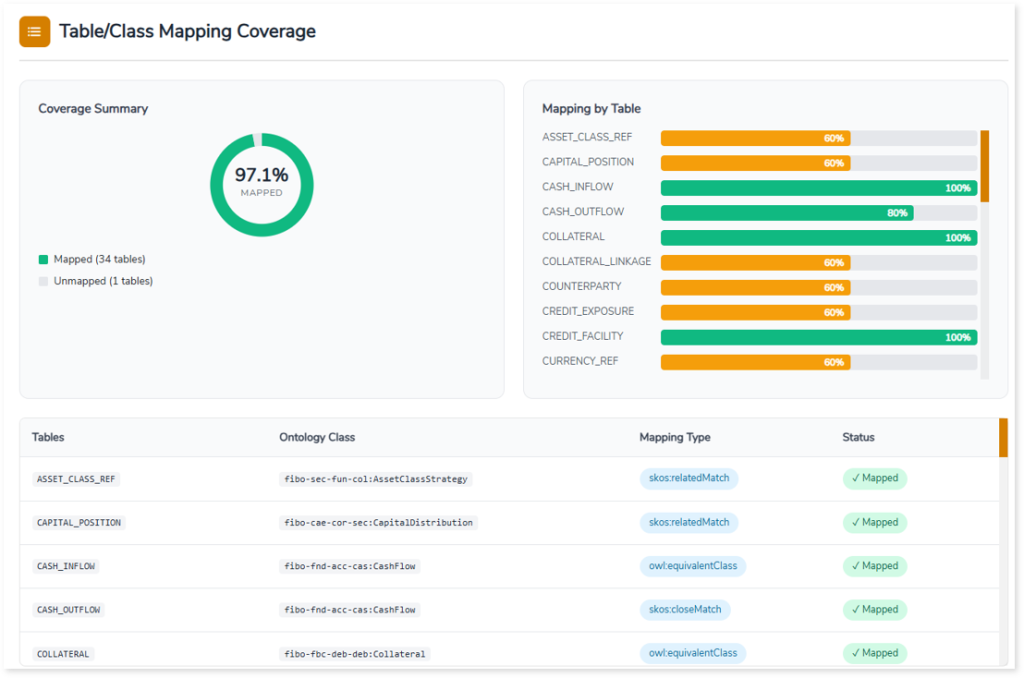This screenshot has width=1024, height=678.
Task: Click the CASH_OUTFLOW 80% bar
Action: (786, 213)
